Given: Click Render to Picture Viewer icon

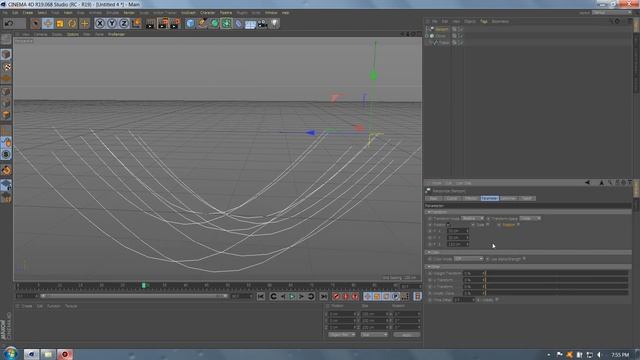Looking at the screenshot, I should 163,23.
